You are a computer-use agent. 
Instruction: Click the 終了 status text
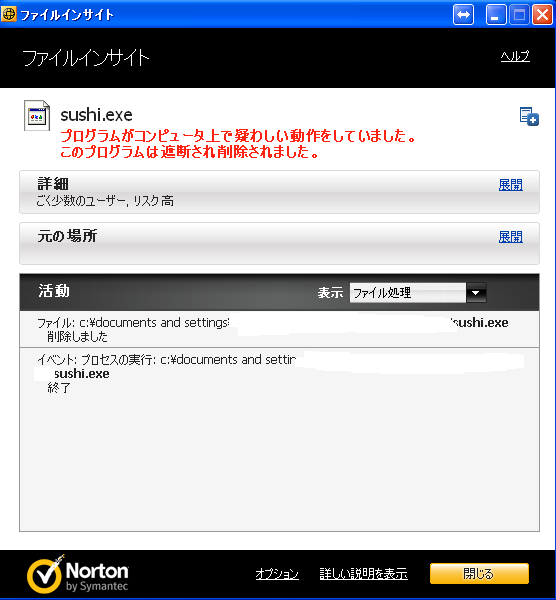[59, 388]
